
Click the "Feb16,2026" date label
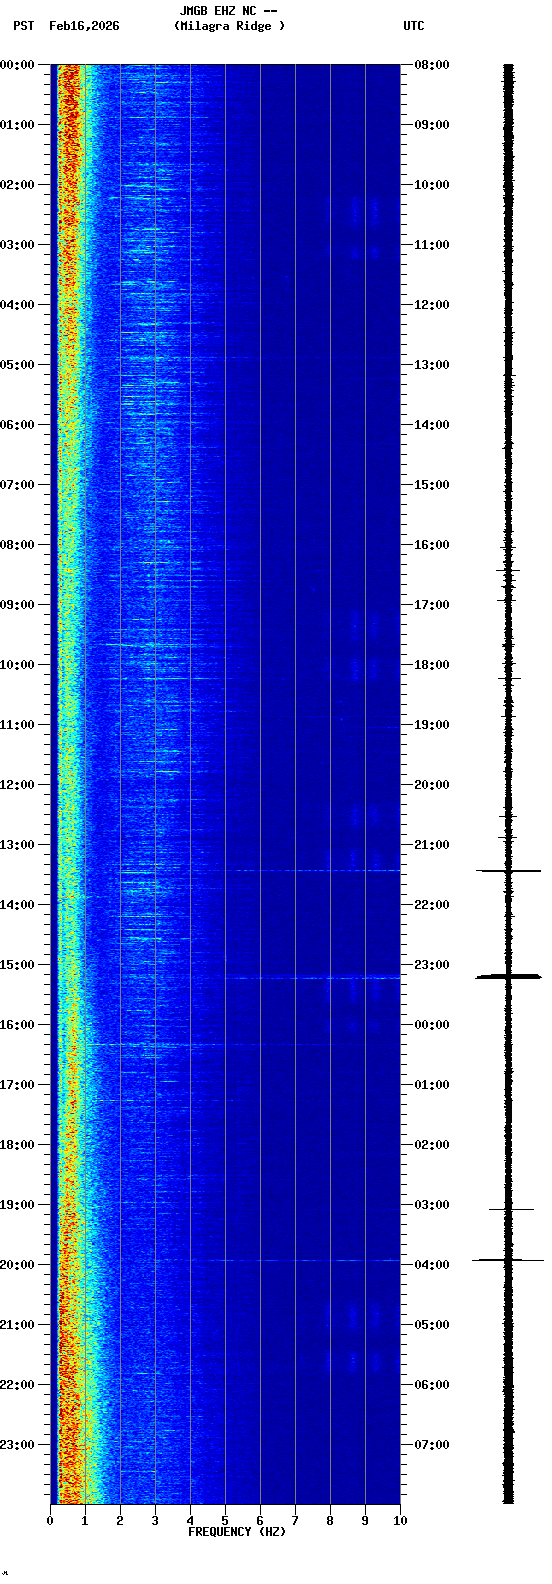pyautogui.click(x=84, y=26)
